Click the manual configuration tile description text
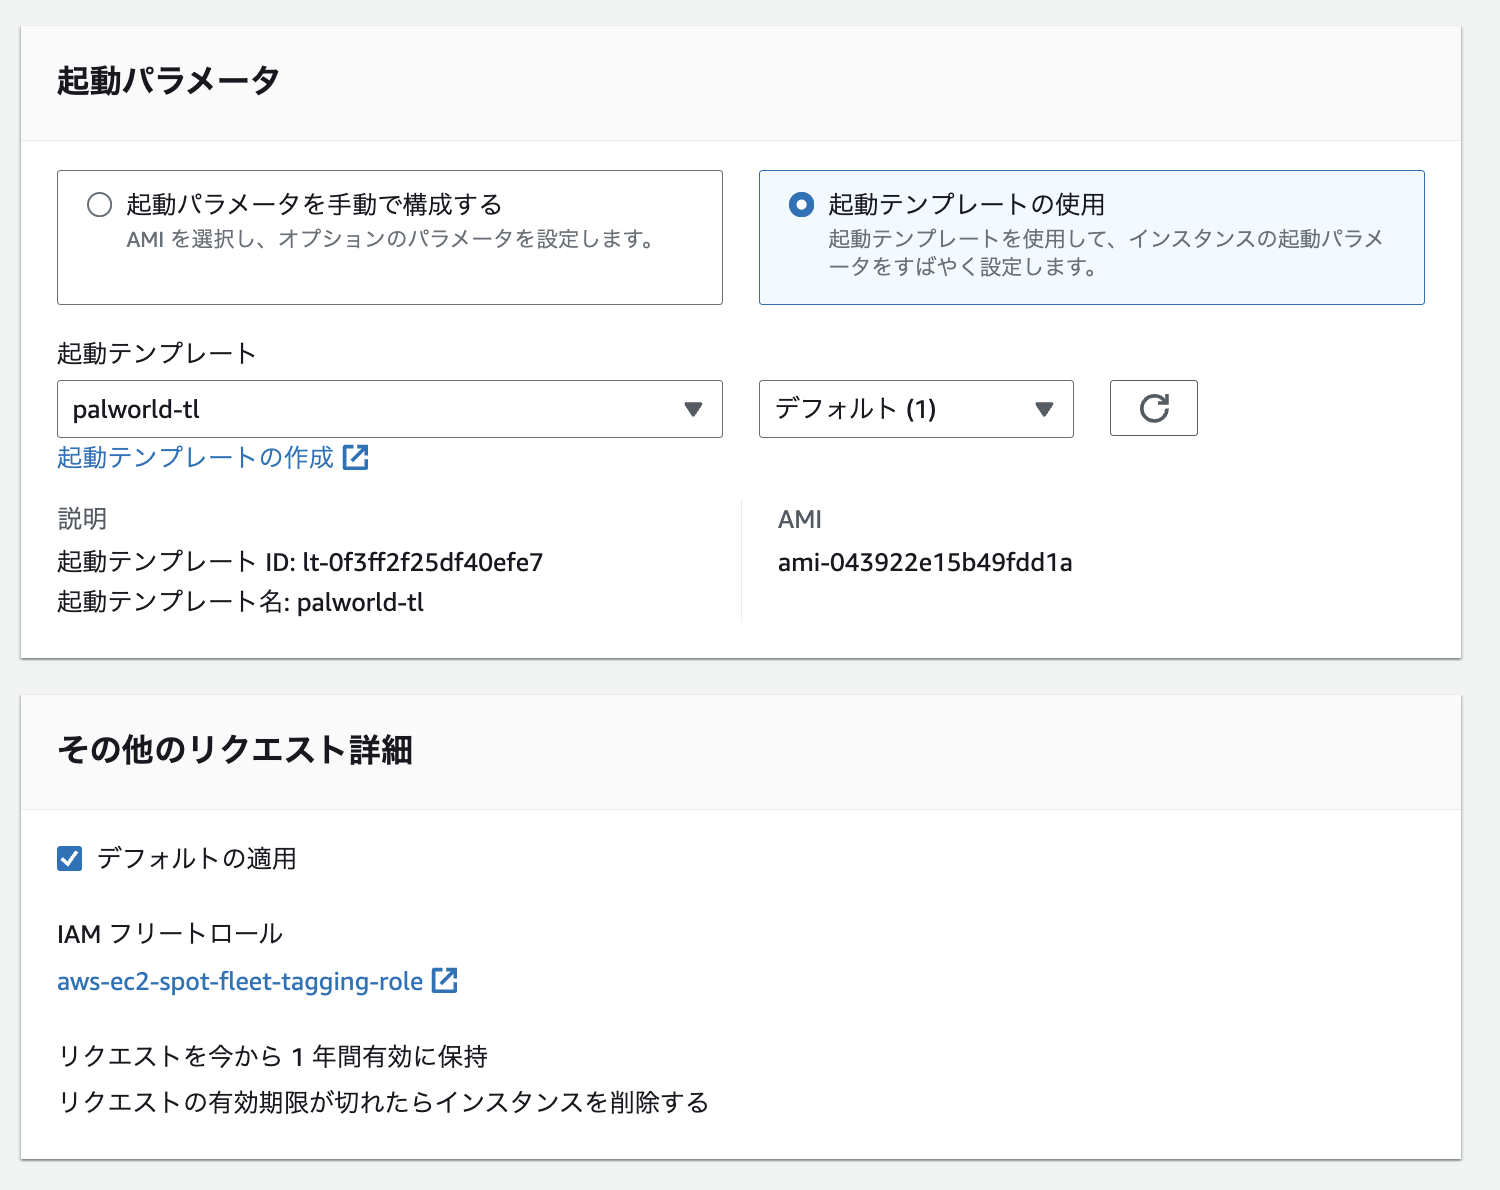The width and height of the screenshot is (1500, 1190). 390,240
